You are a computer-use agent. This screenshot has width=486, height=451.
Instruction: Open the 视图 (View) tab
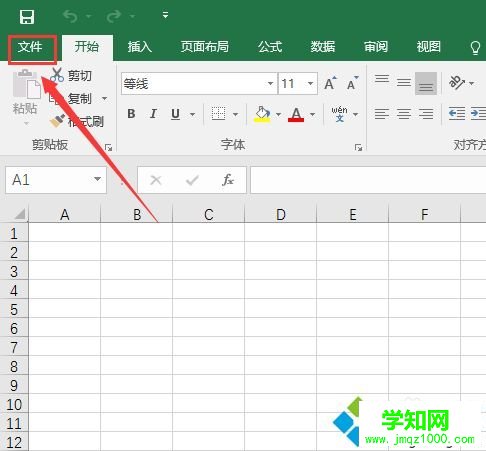pos(429,47)
